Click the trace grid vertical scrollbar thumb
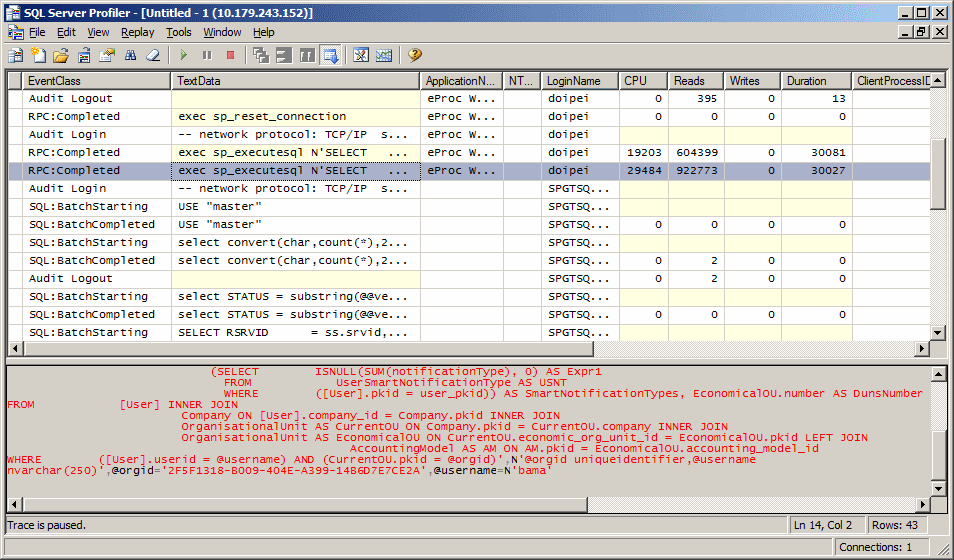954x560 pixels. tap(938, 174)
